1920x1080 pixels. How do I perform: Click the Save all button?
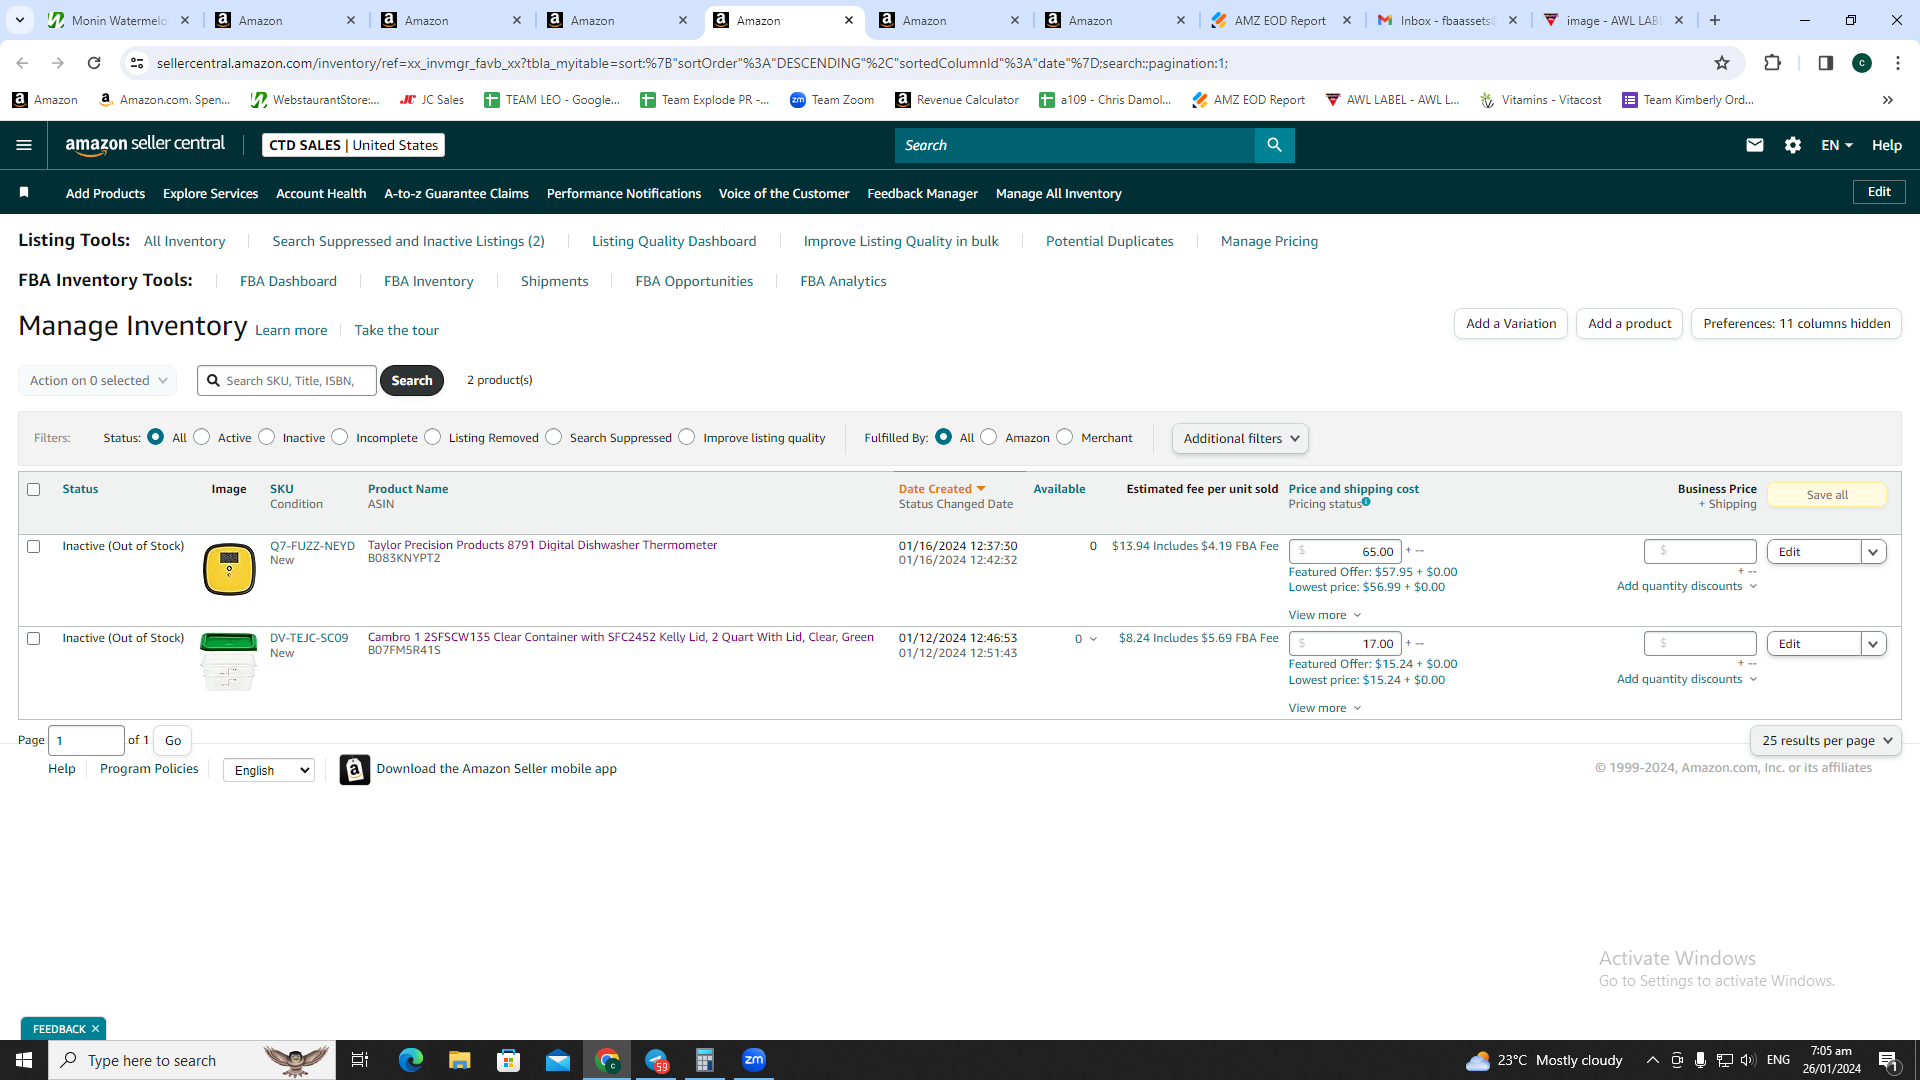pos(1827,495)
